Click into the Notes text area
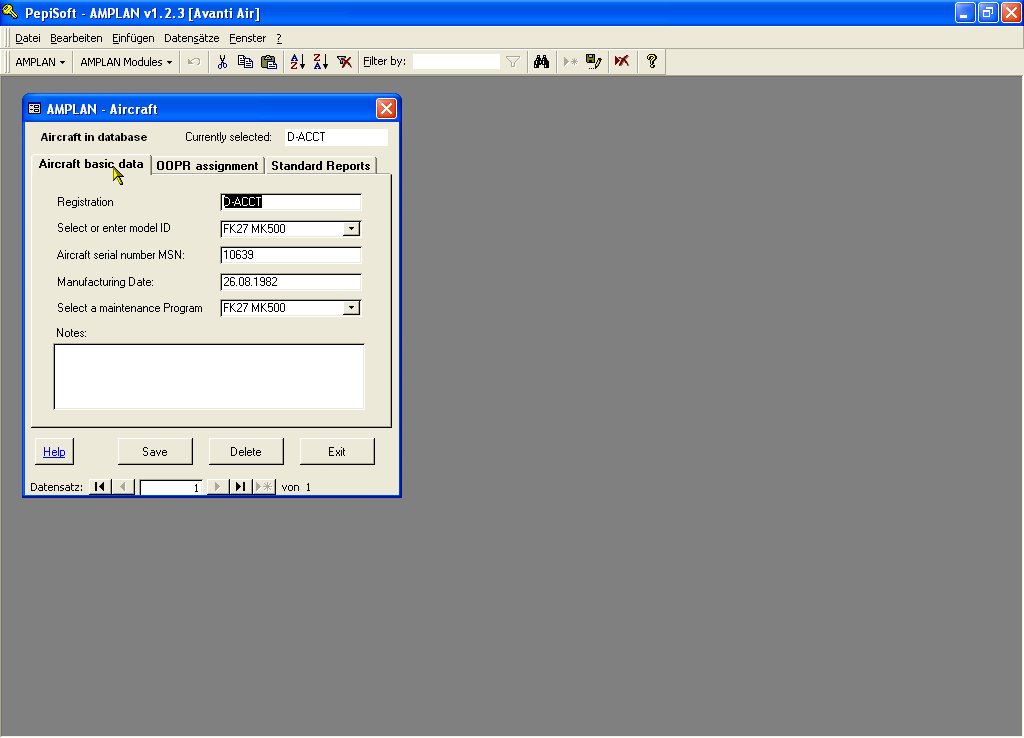1024x738 pixels. click(208, 376)
